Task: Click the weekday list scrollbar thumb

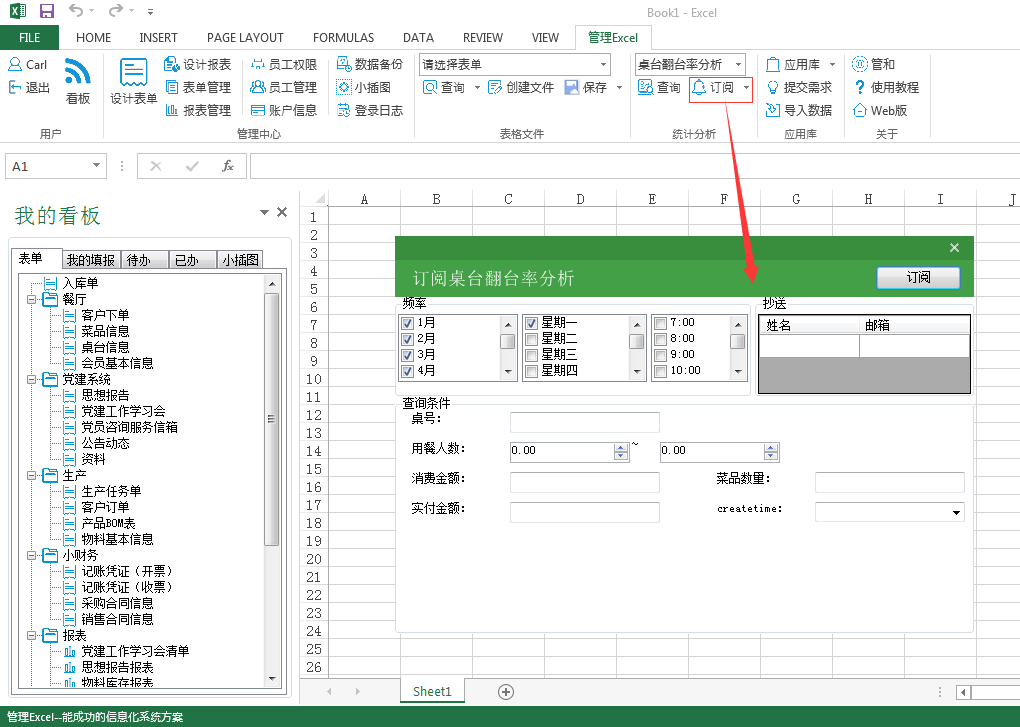Action: [x=636, y=341]
